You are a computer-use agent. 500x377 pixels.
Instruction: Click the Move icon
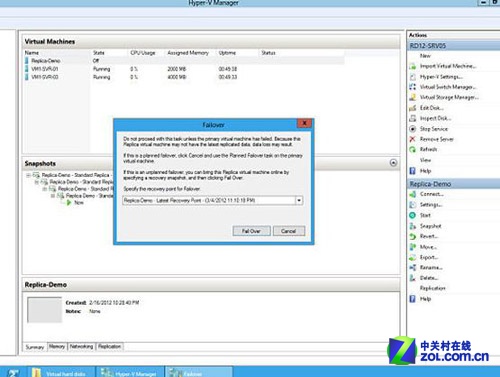click(x=413, y=247)
